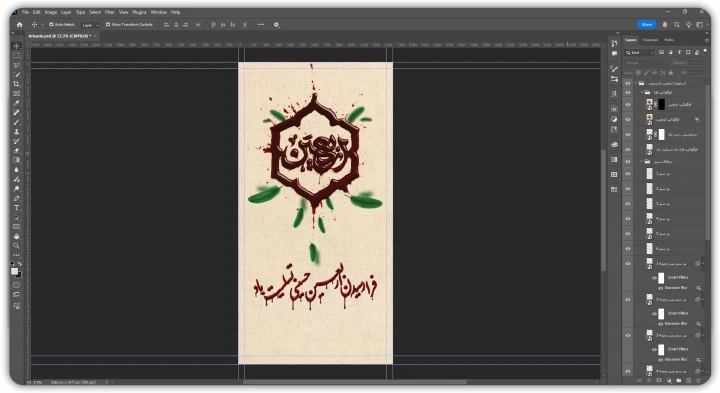
Task: Open the Comments panel icon
Action: [x=614, y=54]
